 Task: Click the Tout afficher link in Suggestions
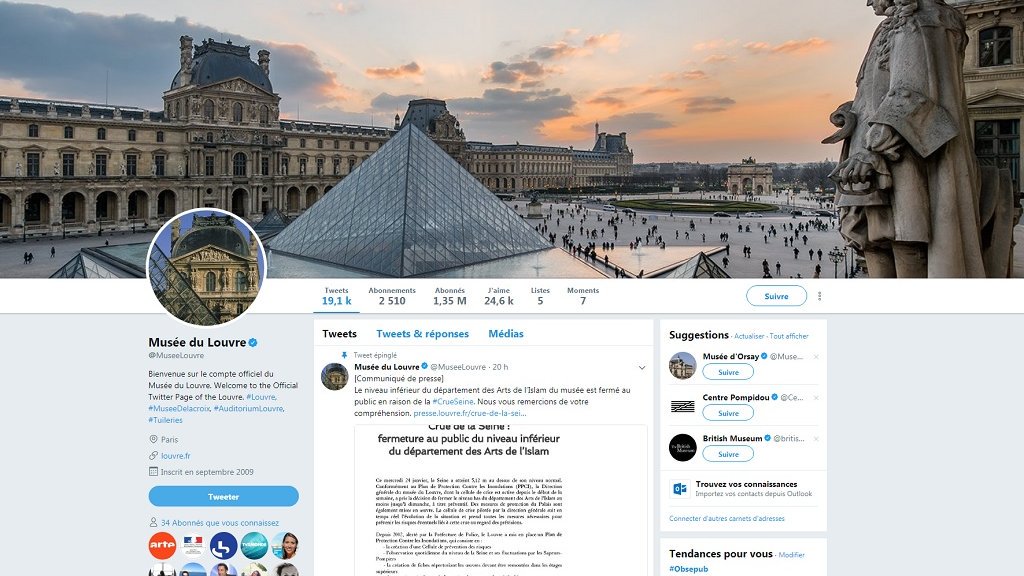click(789, 336)
